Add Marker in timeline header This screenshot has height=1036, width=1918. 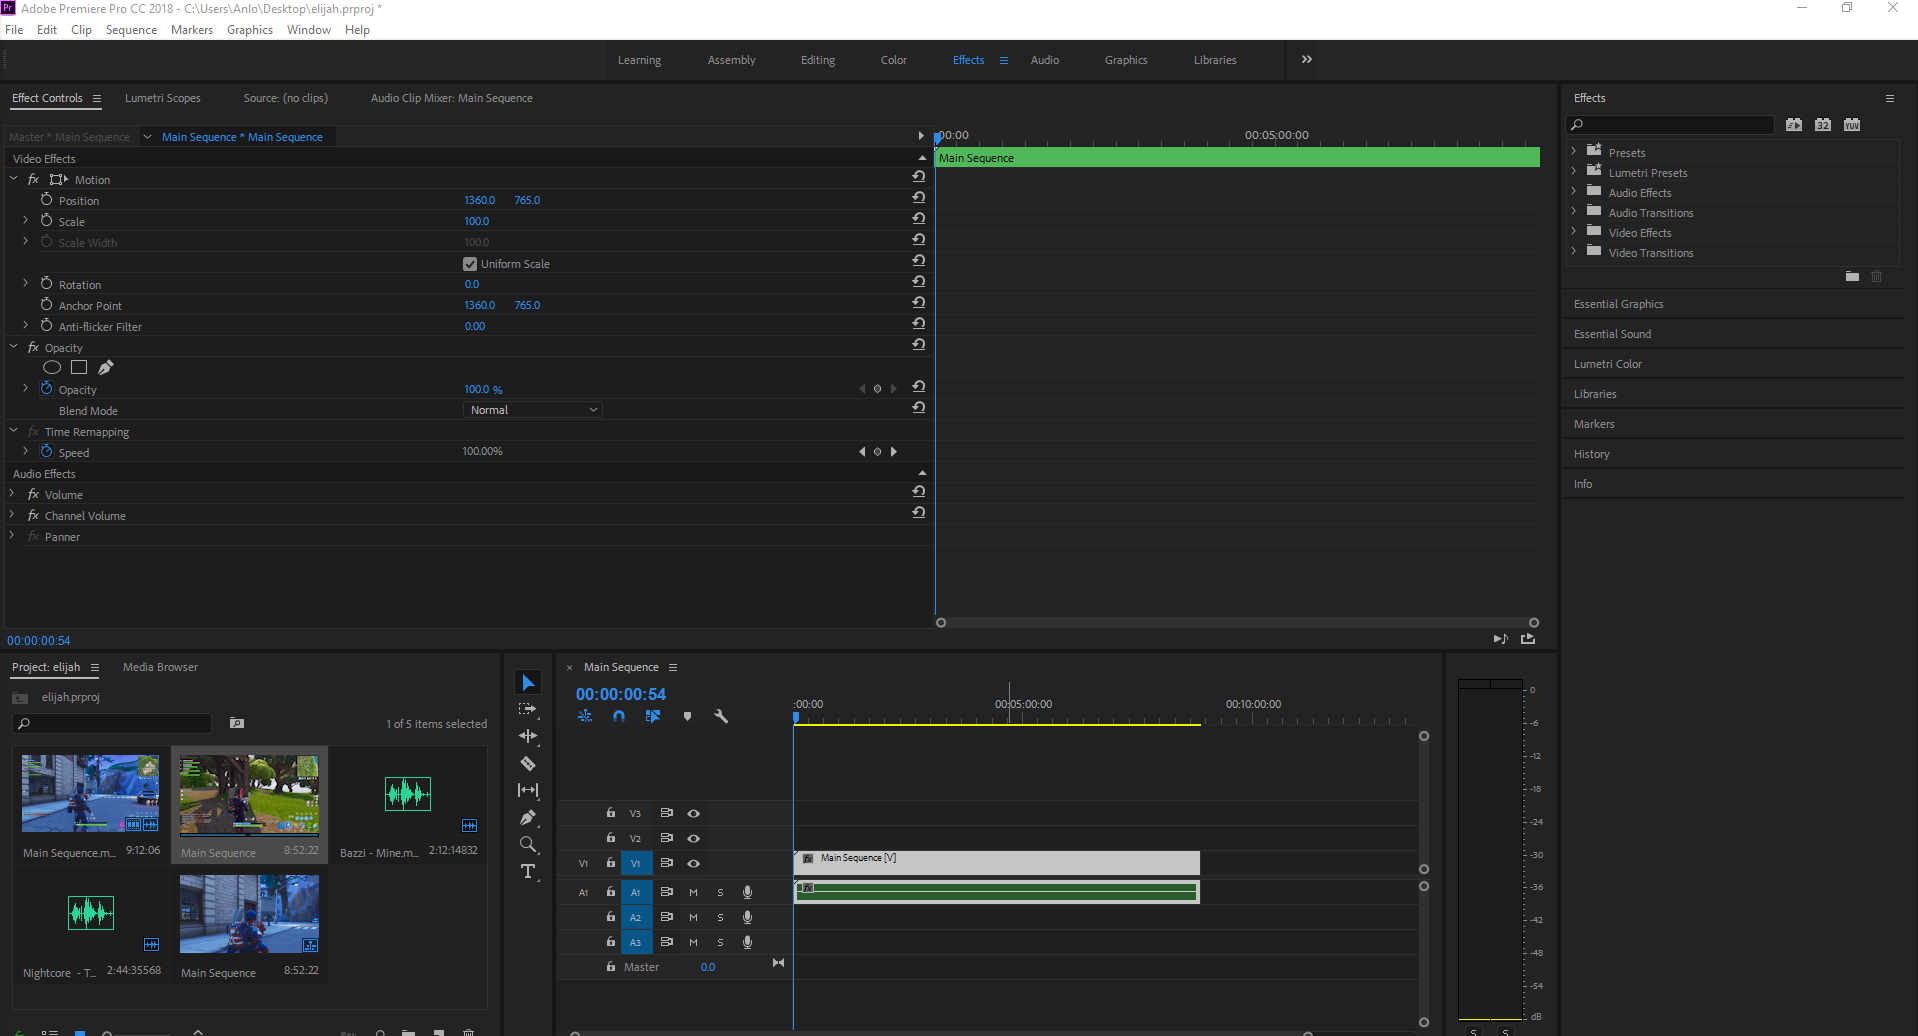687,716
